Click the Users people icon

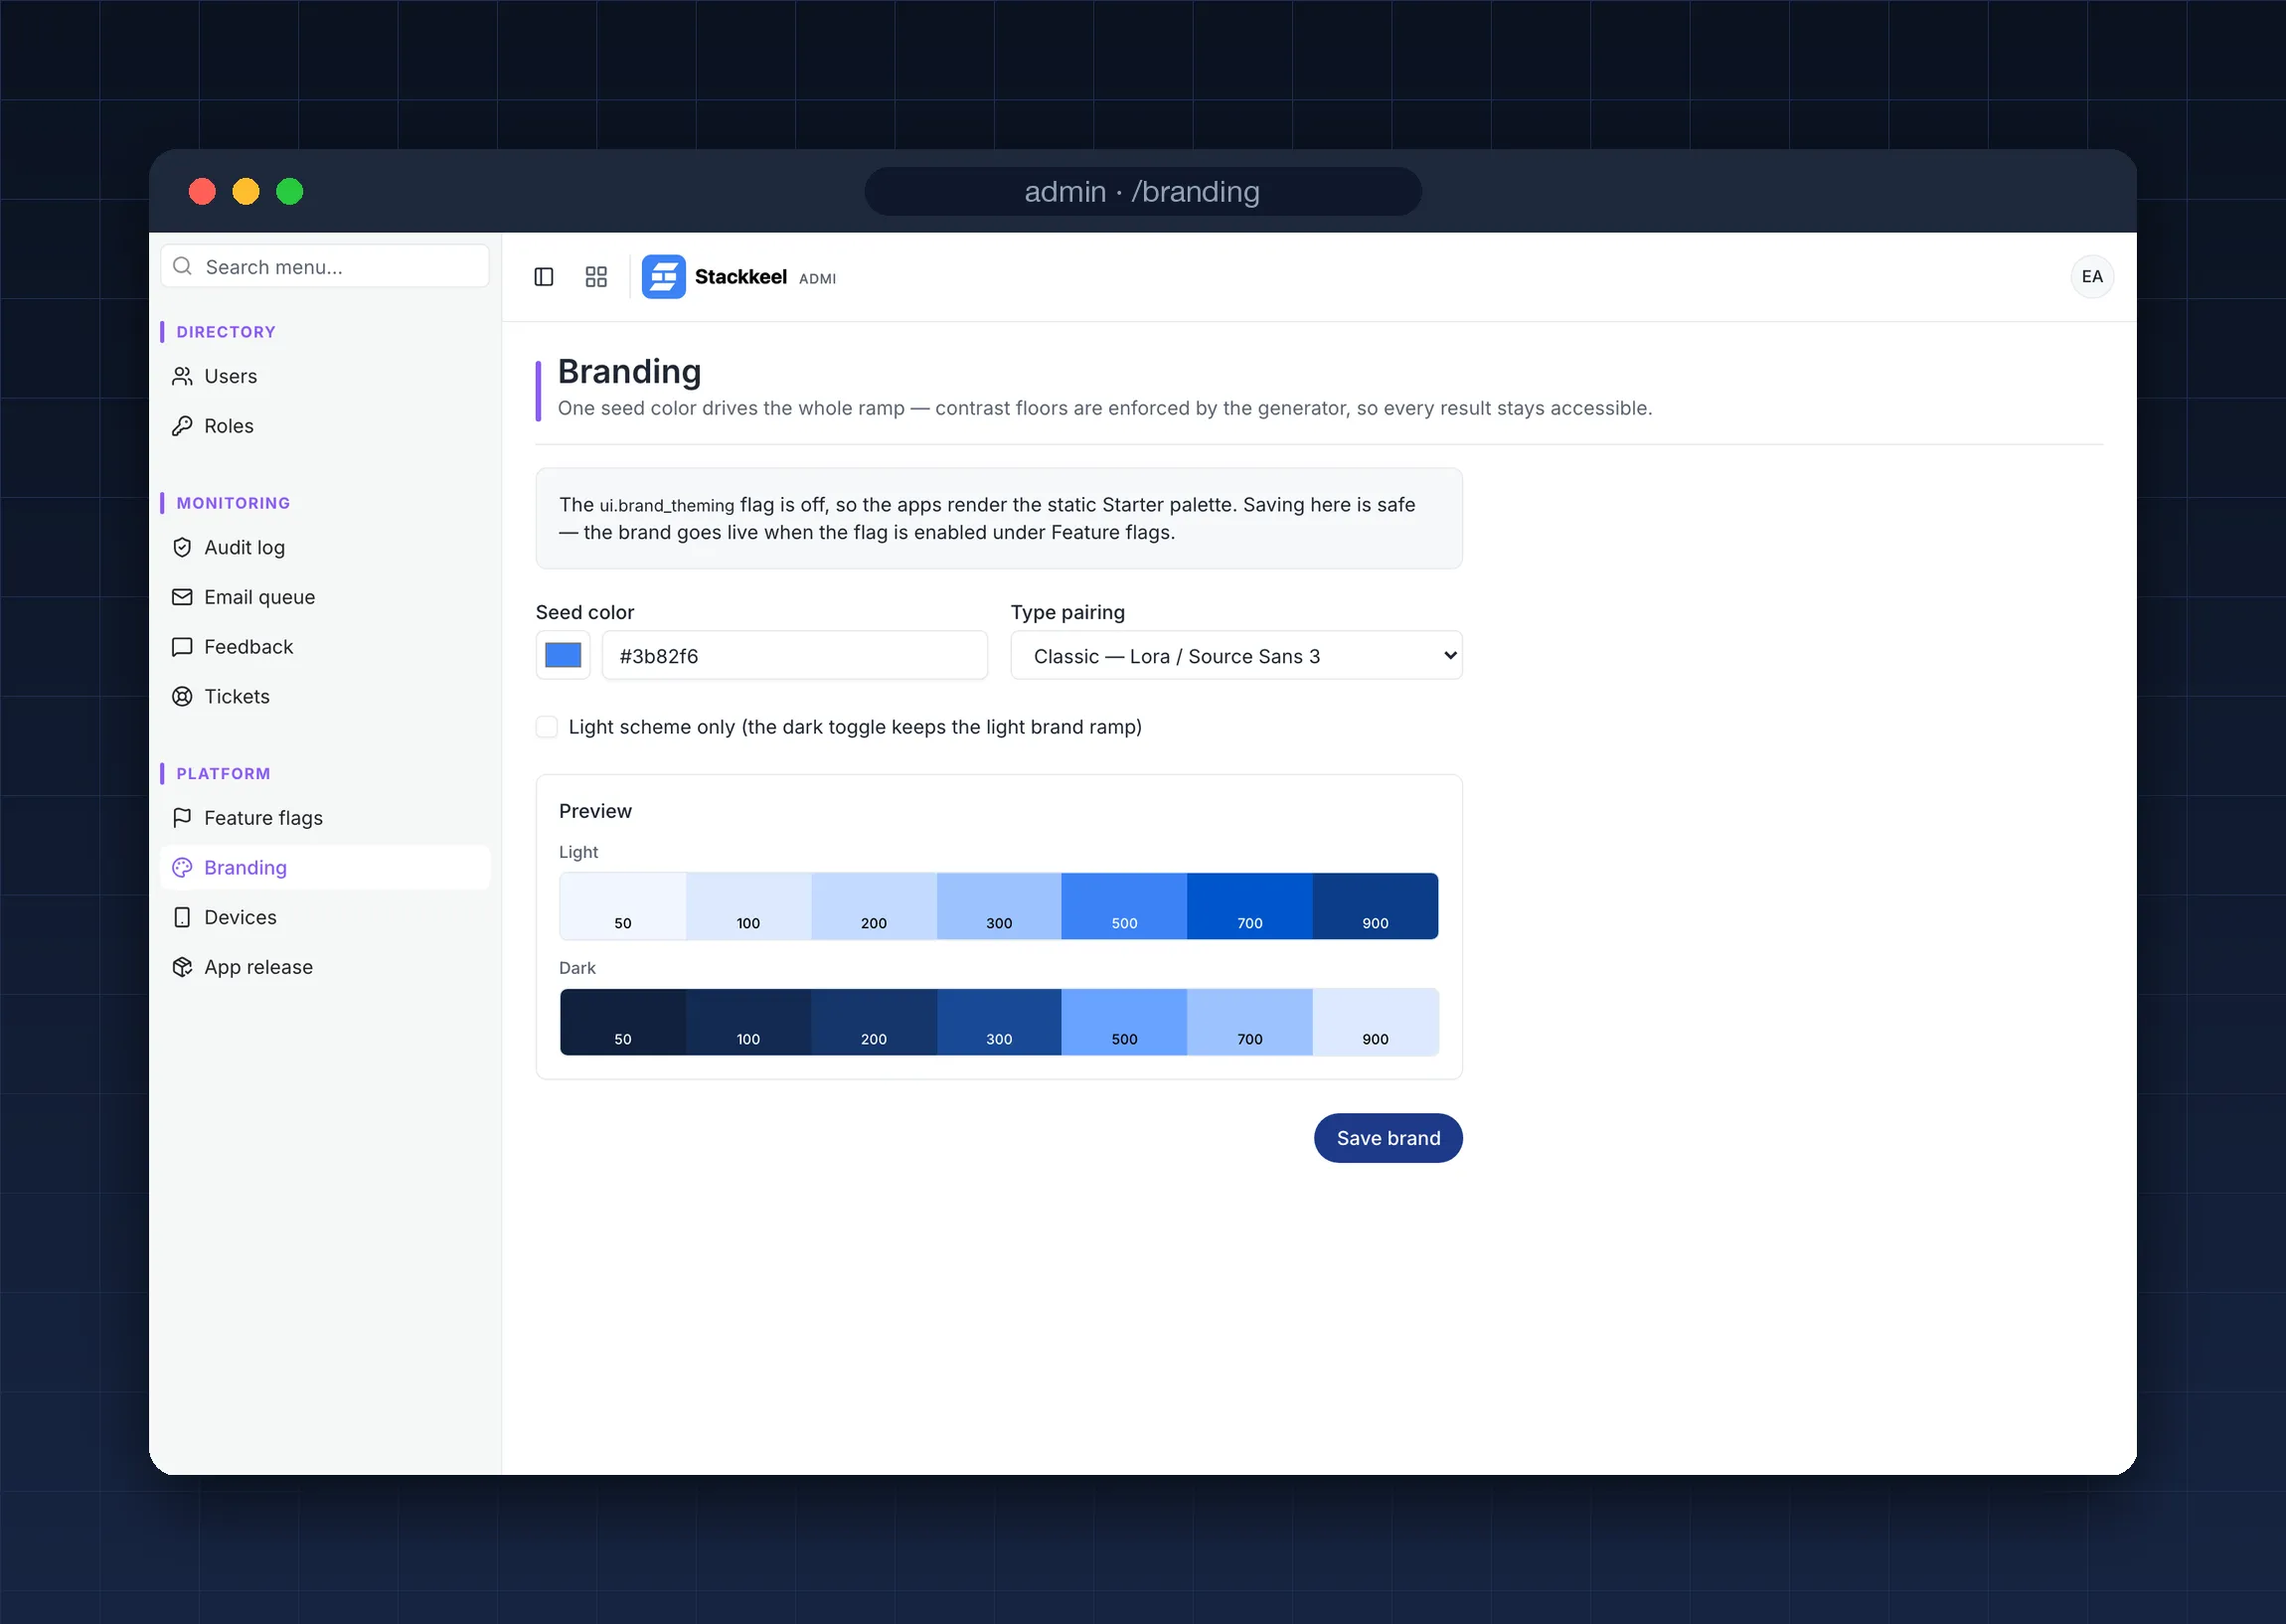tap(182, 376)
